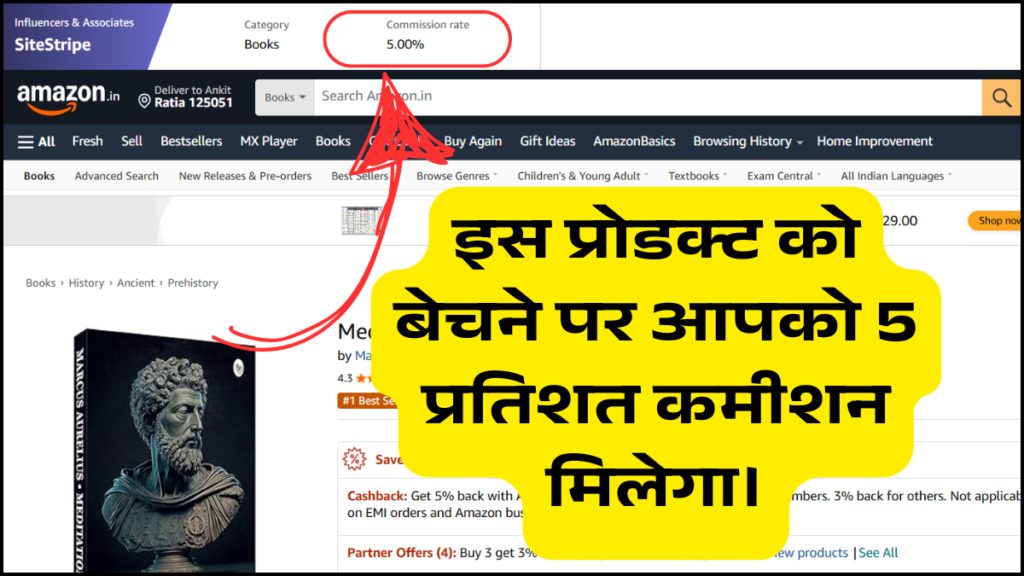Viewport: 1024px width, 576px height.
Task: Expand the Best Sellers submenu
Action: point(363,176)
